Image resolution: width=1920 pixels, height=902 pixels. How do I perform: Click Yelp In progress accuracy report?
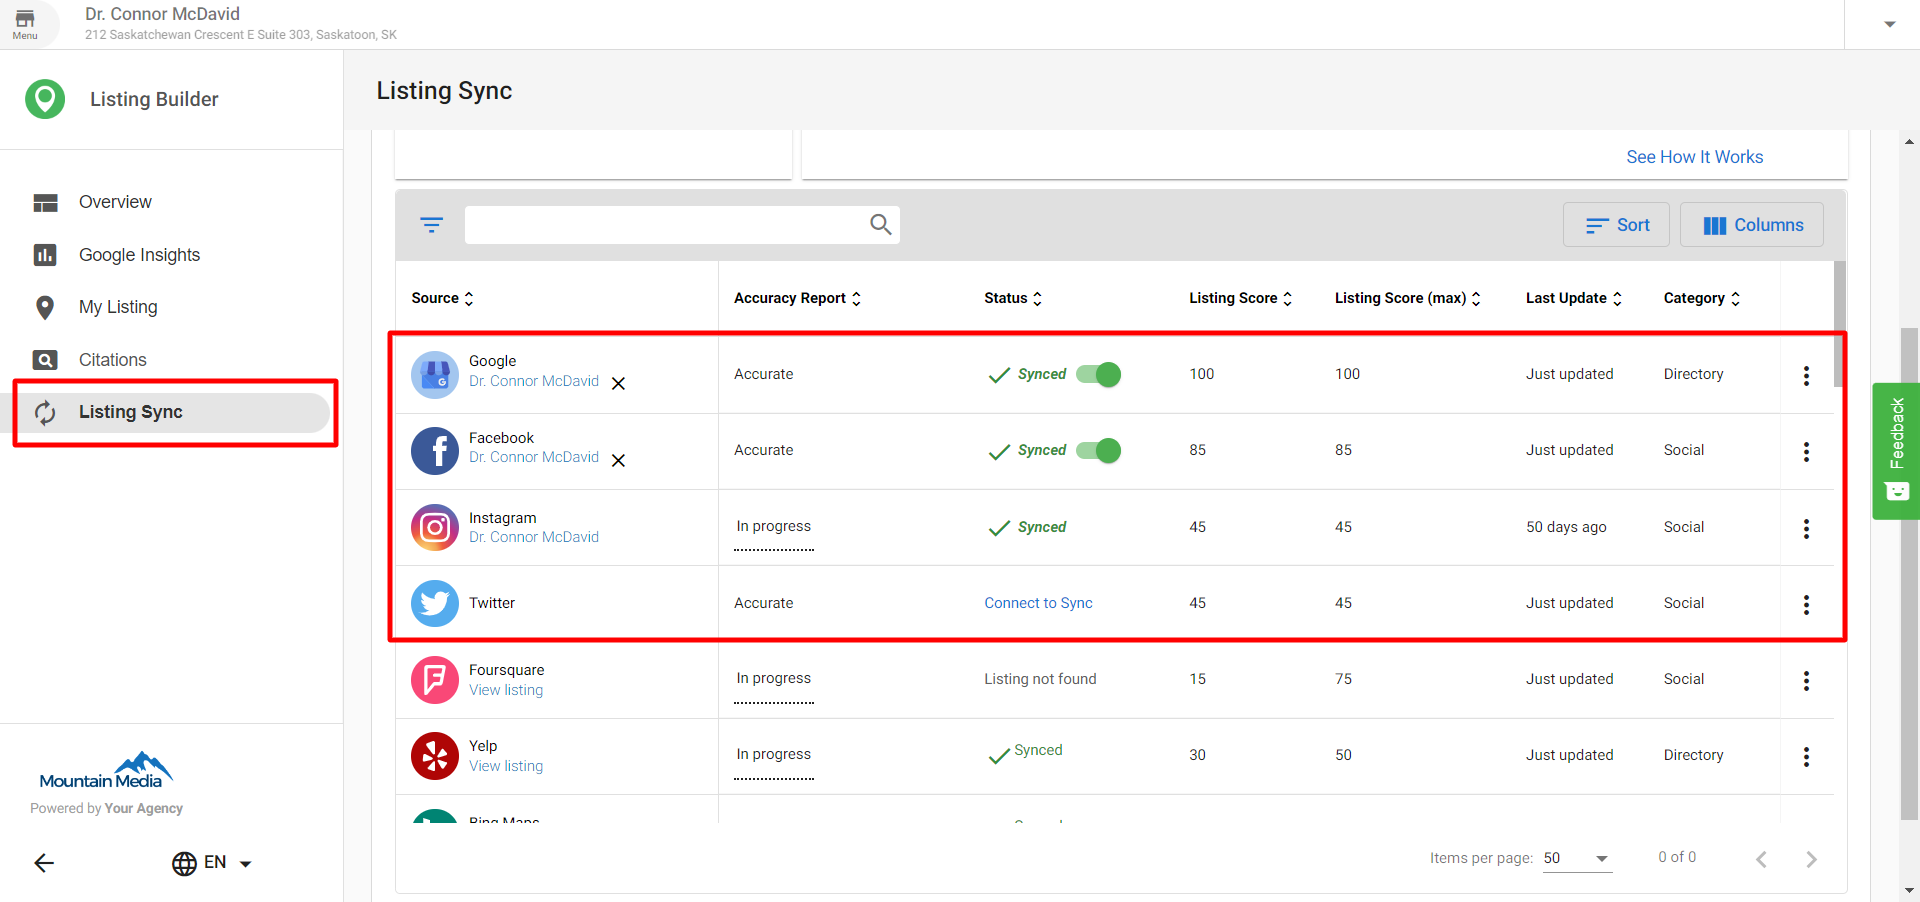click(x=774, y=755)
